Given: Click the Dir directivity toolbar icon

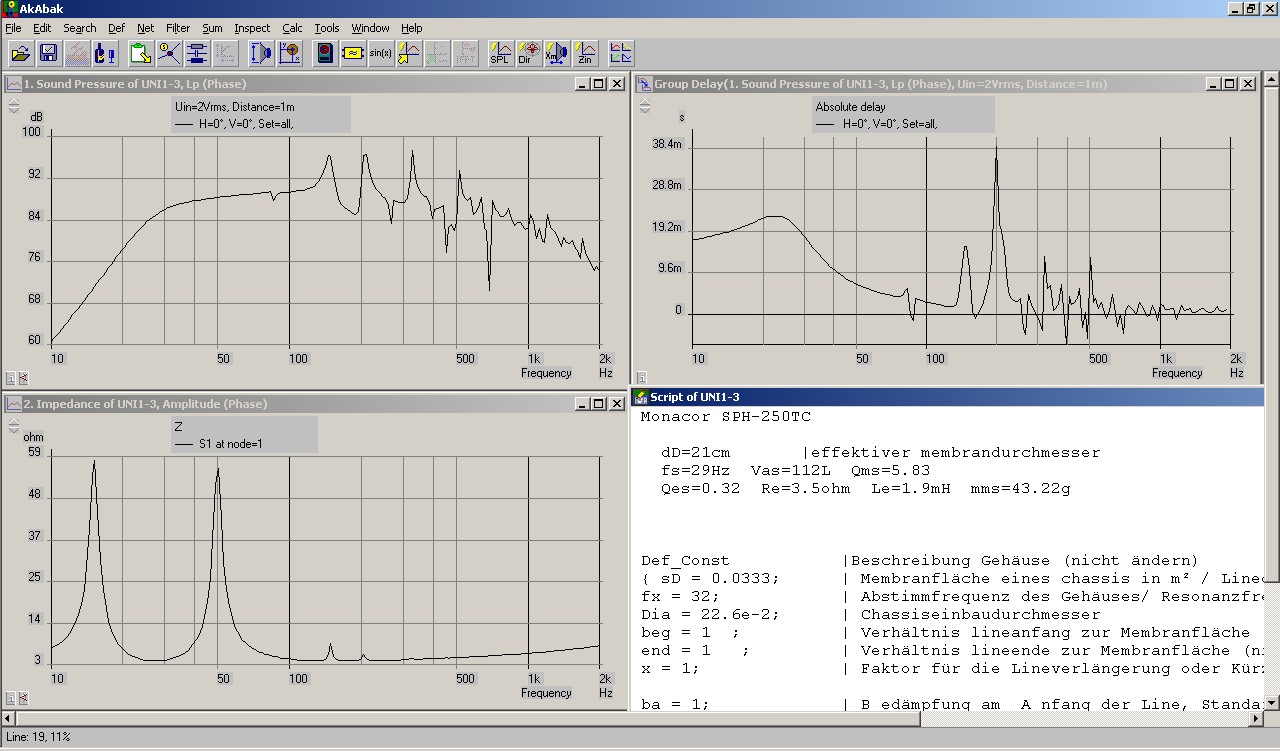Looking at the screenshot, I should click(529, 54).
